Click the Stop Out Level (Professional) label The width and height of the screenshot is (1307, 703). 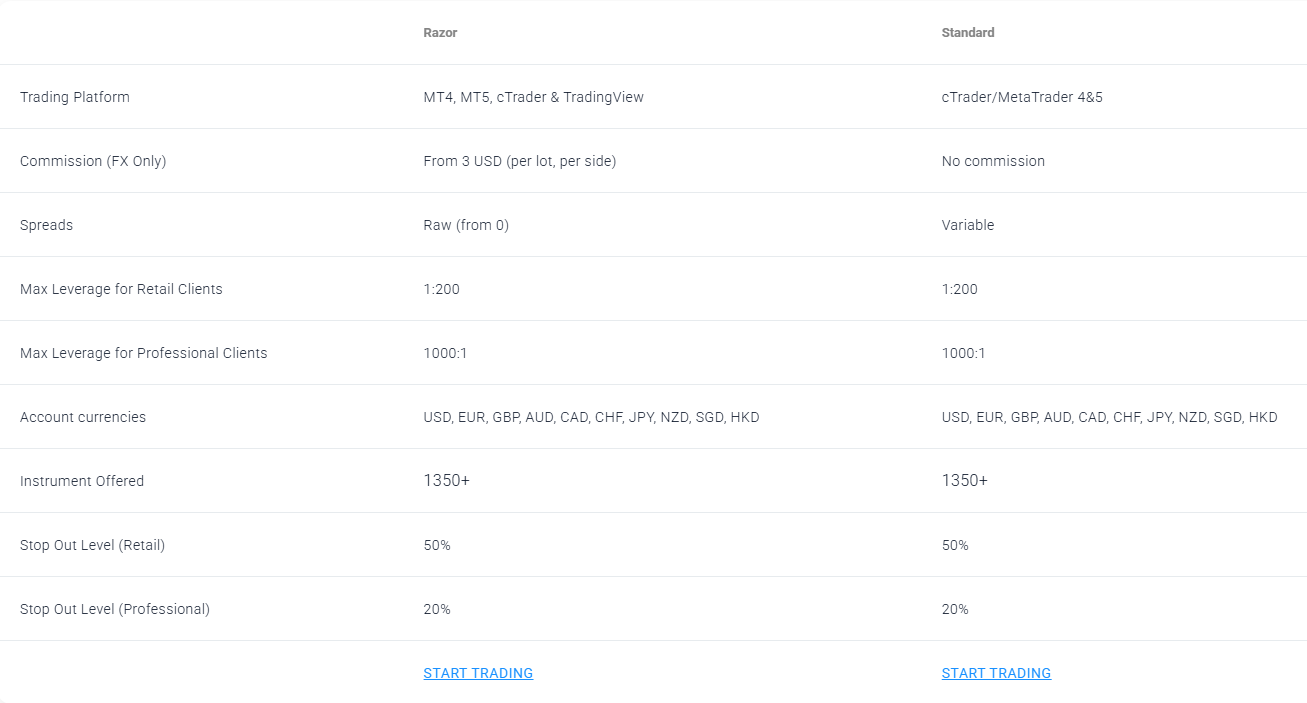pyautogui.click(x=115, y=609)
